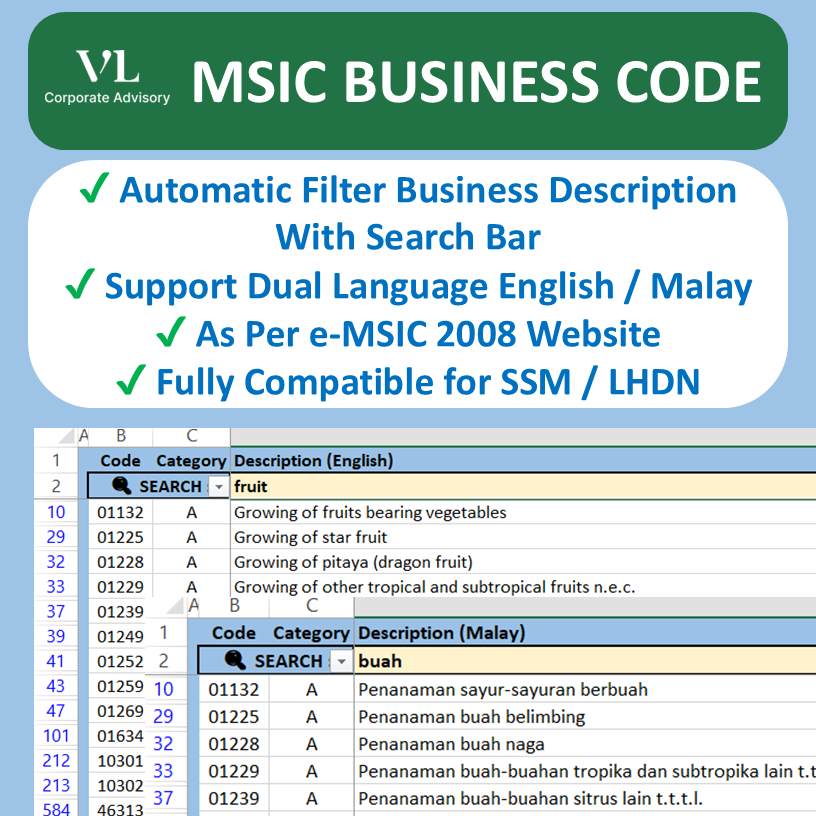Select 'Penanaman buah-buahan sitrus lain' cell
The width and height of the screenshot is (816, 816).
(585, 798)
